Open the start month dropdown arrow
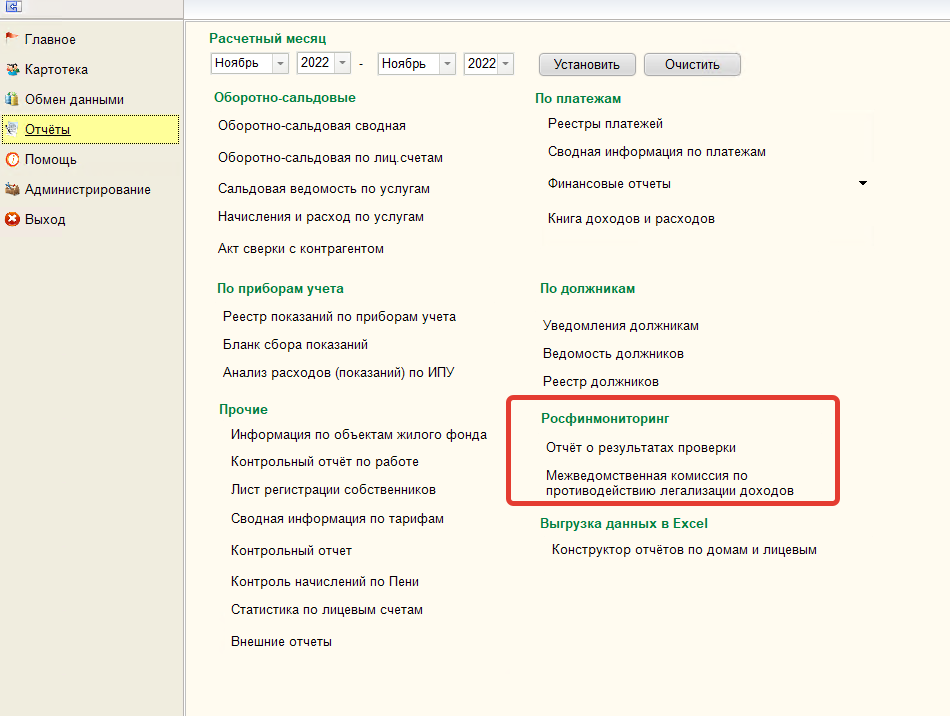The image size is (950, 716). click(x=280, y=63)
